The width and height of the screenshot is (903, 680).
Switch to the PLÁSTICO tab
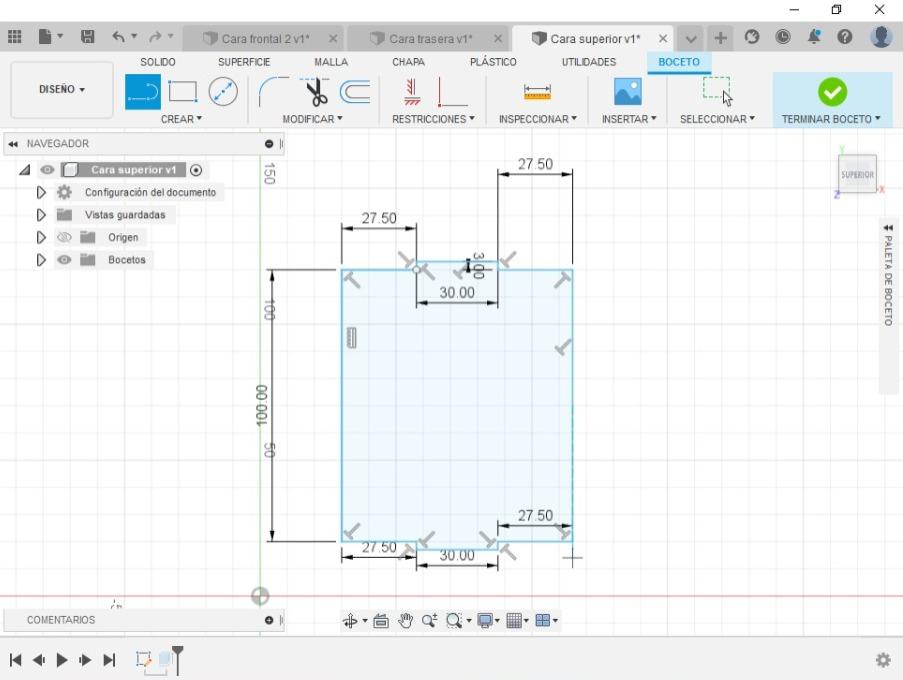click(x=493, y=62)
